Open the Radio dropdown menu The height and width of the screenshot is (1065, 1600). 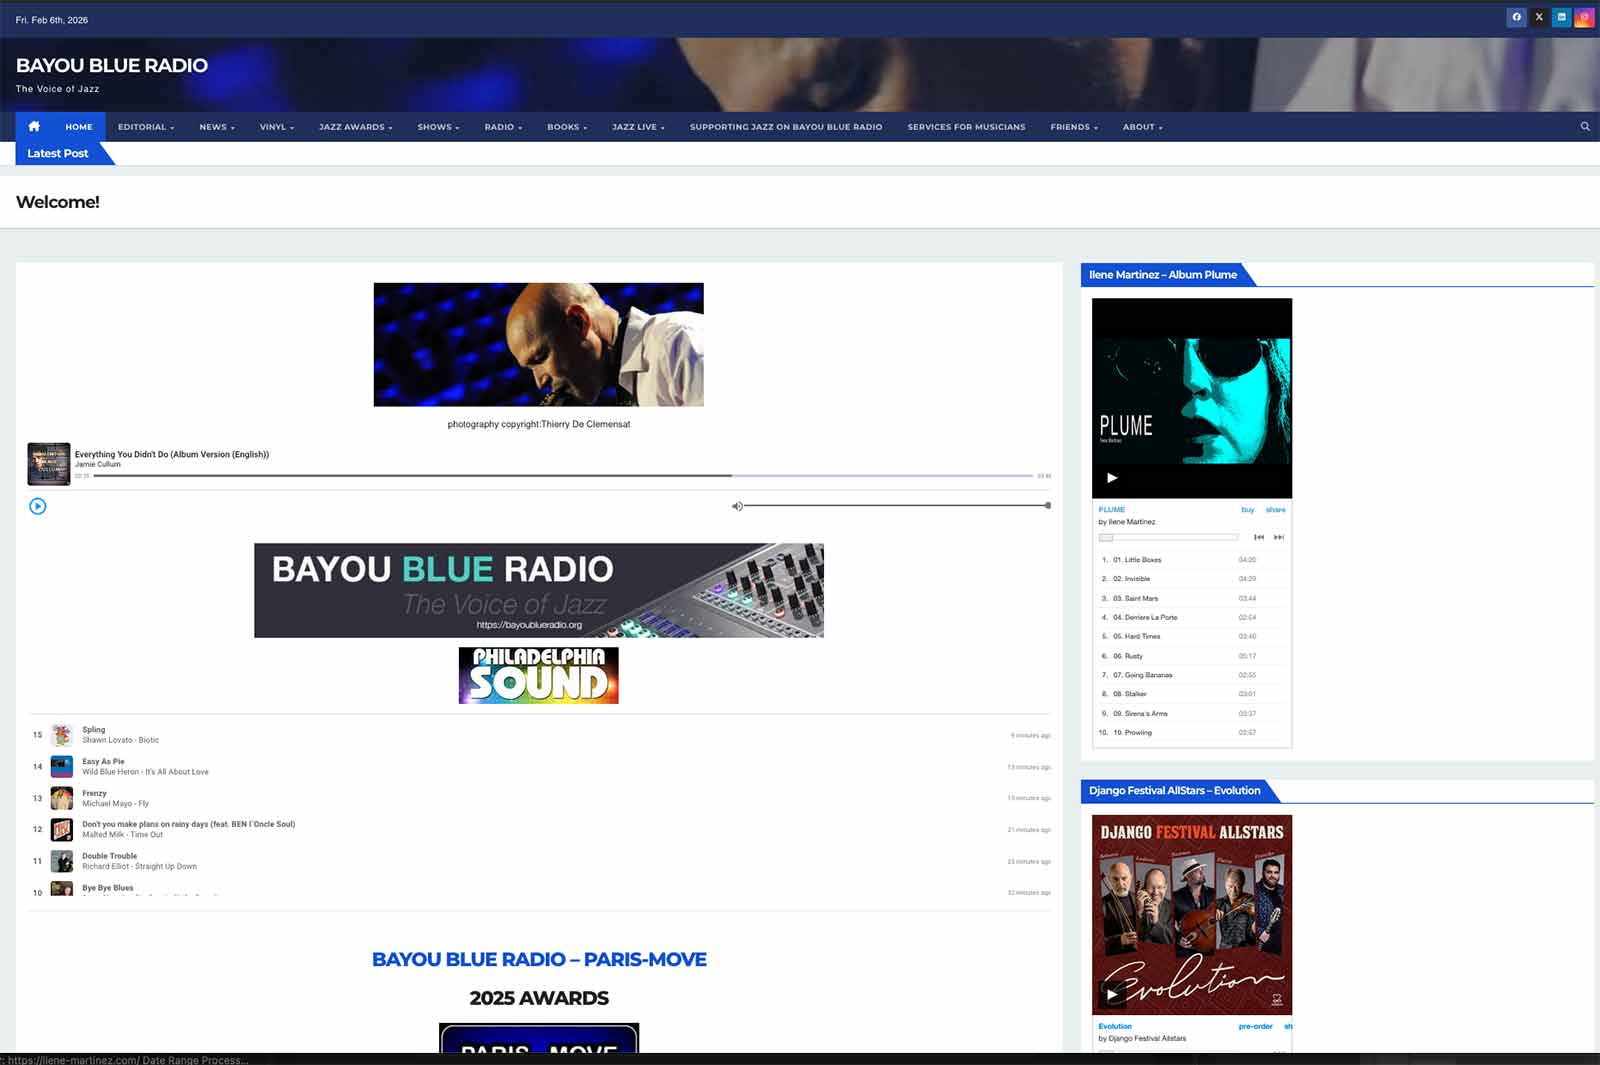click(x=503, y=127)
